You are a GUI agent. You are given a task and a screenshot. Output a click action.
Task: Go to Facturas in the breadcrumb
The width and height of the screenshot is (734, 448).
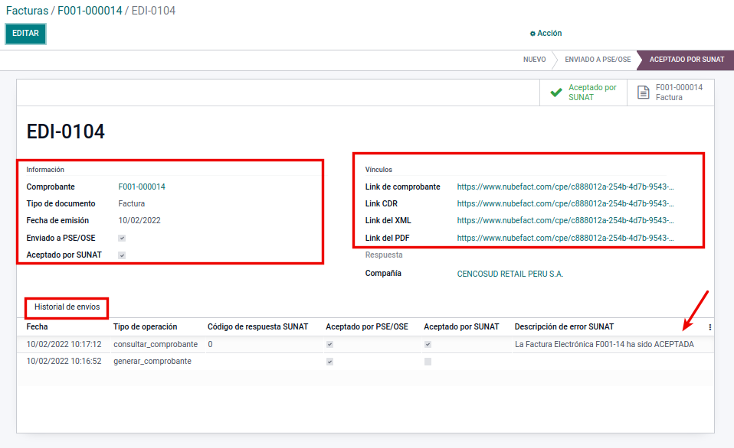[29, 9]
